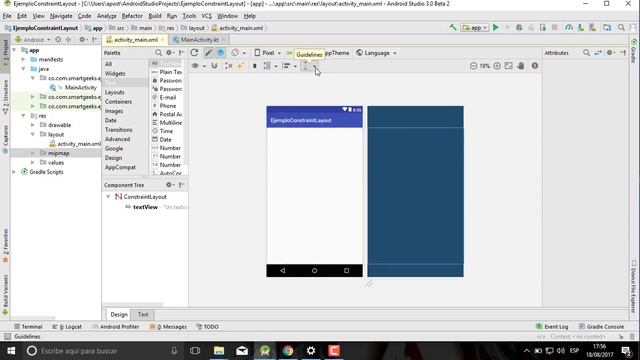Image resolution: width=640 pixels, height=360 pixels.
Task: Open the Android Profiler tool window
Action: coord(116,327)
